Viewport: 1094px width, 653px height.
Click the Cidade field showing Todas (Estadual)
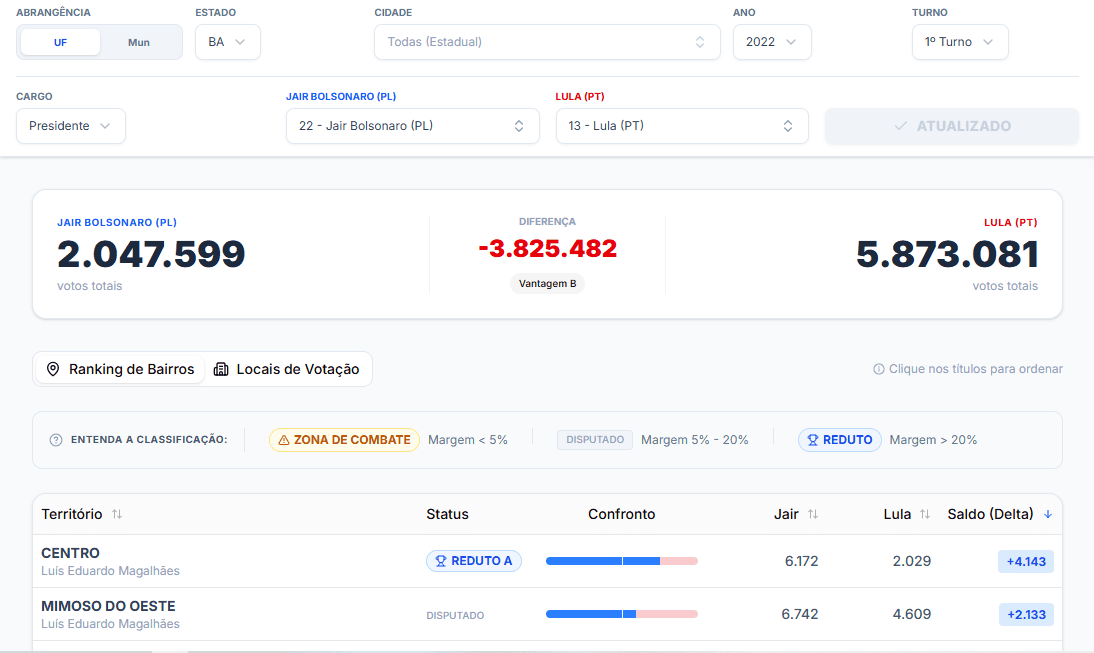(x=546, y=42)
